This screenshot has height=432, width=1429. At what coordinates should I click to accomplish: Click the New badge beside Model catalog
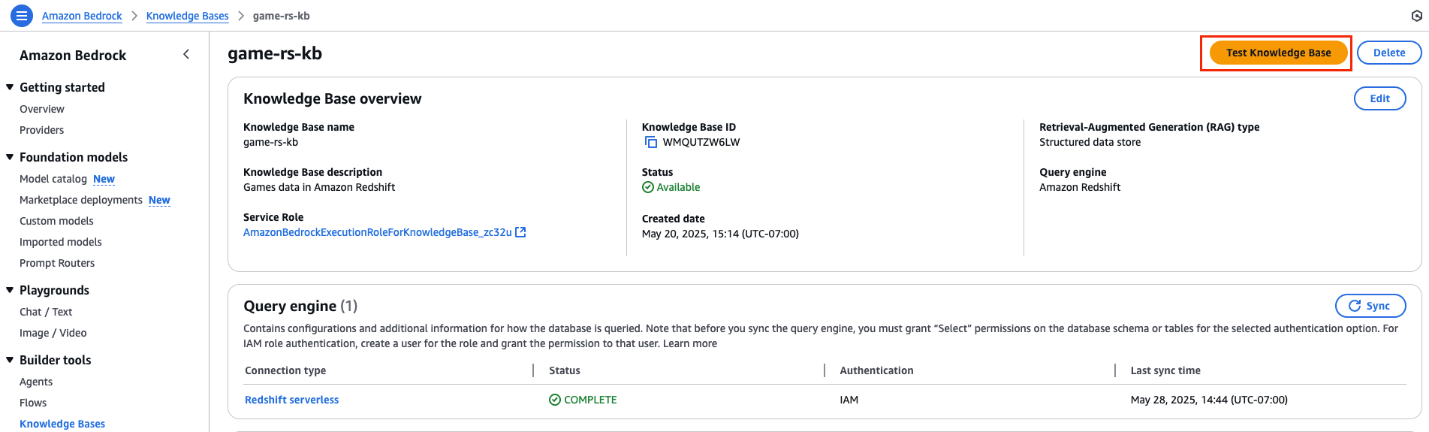[104, 179]
